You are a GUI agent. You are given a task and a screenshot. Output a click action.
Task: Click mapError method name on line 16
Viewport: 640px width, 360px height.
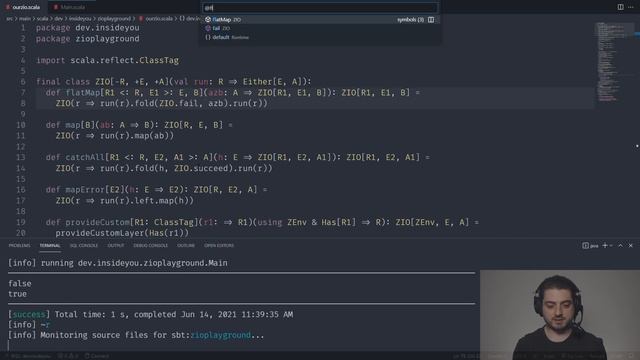(x=85, y=189)
